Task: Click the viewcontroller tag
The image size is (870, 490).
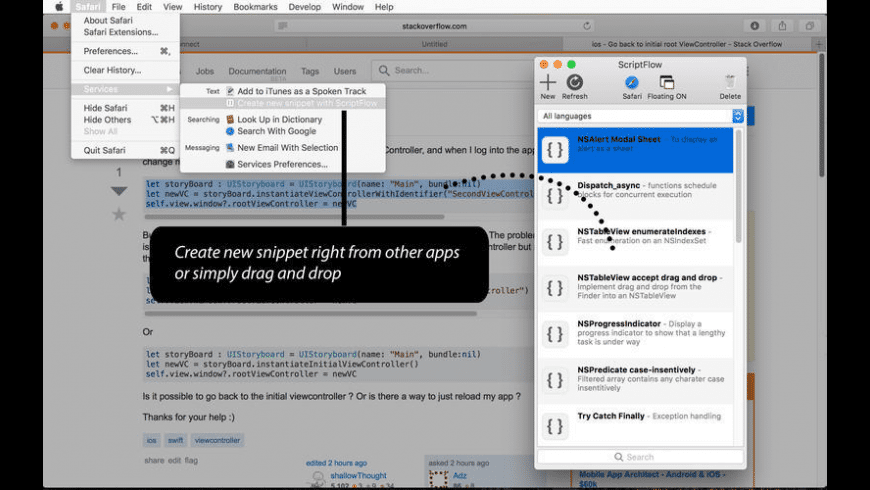Action: click(x=218, y=440)
